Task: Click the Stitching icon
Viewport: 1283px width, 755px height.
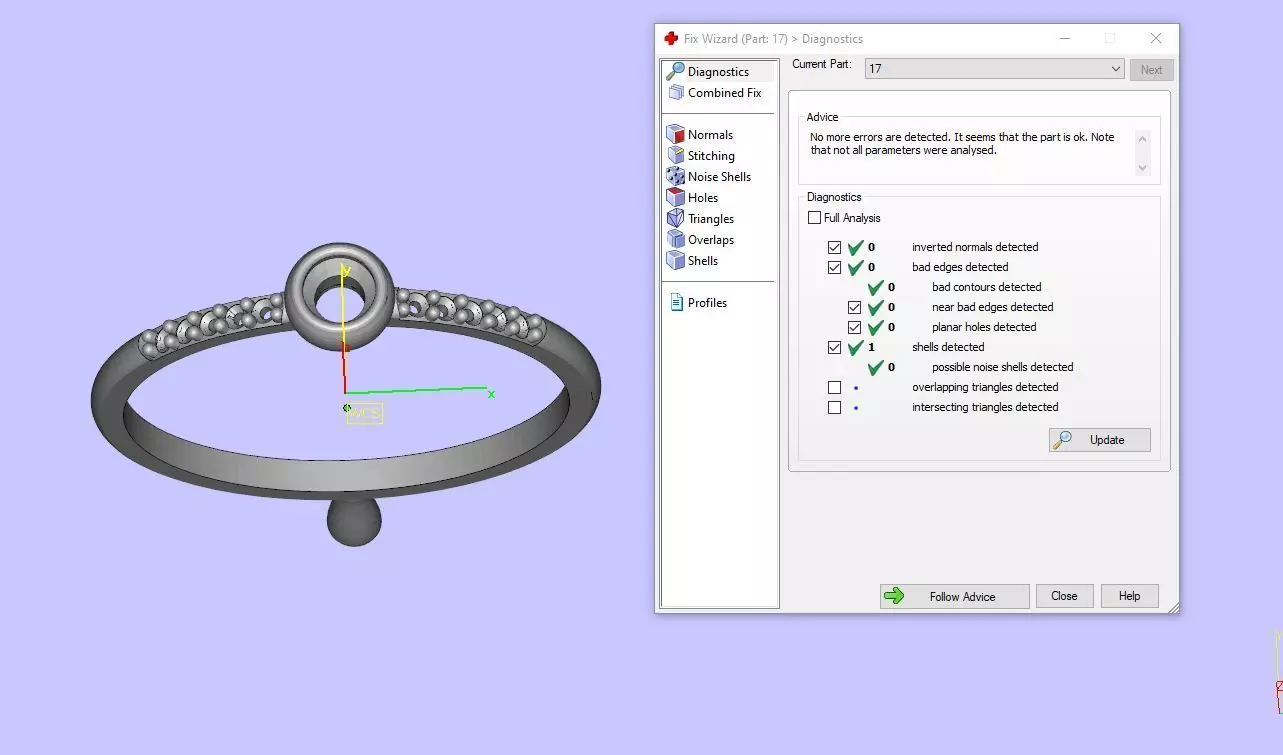Action: click(x=675, y=156)
